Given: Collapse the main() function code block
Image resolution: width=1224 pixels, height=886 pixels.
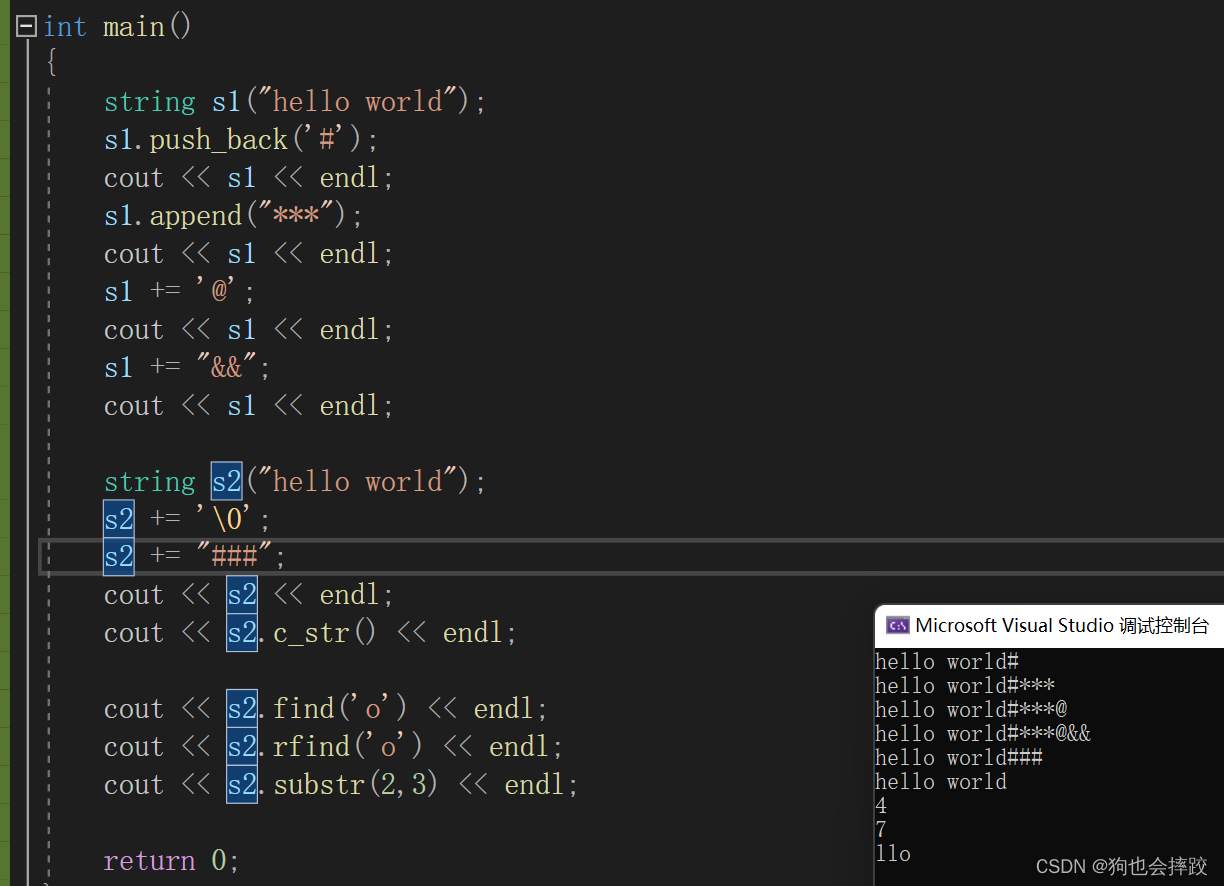Looking at the screenshot, I should 27,27.
